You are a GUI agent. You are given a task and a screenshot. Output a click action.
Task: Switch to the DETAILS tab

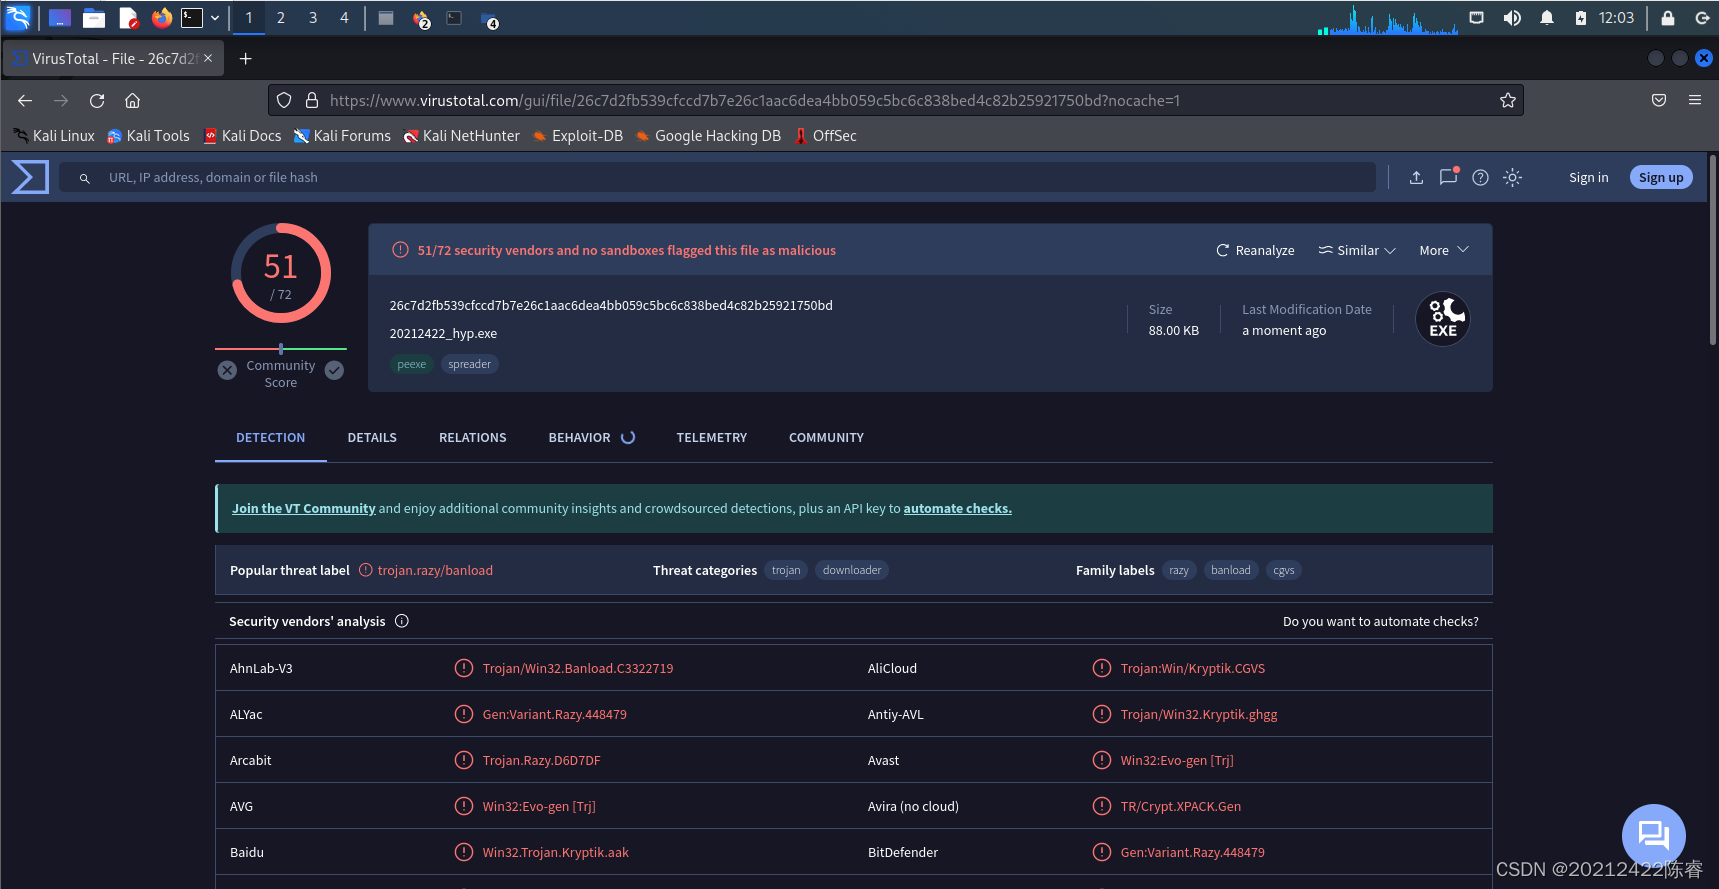point(372,438)
